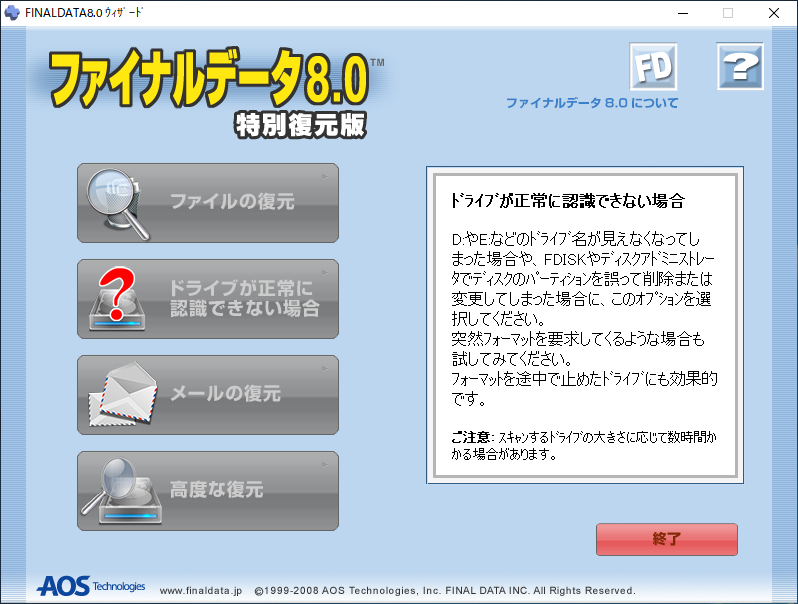Click the description heading ドライブが正常に認識できない場合

567,201
